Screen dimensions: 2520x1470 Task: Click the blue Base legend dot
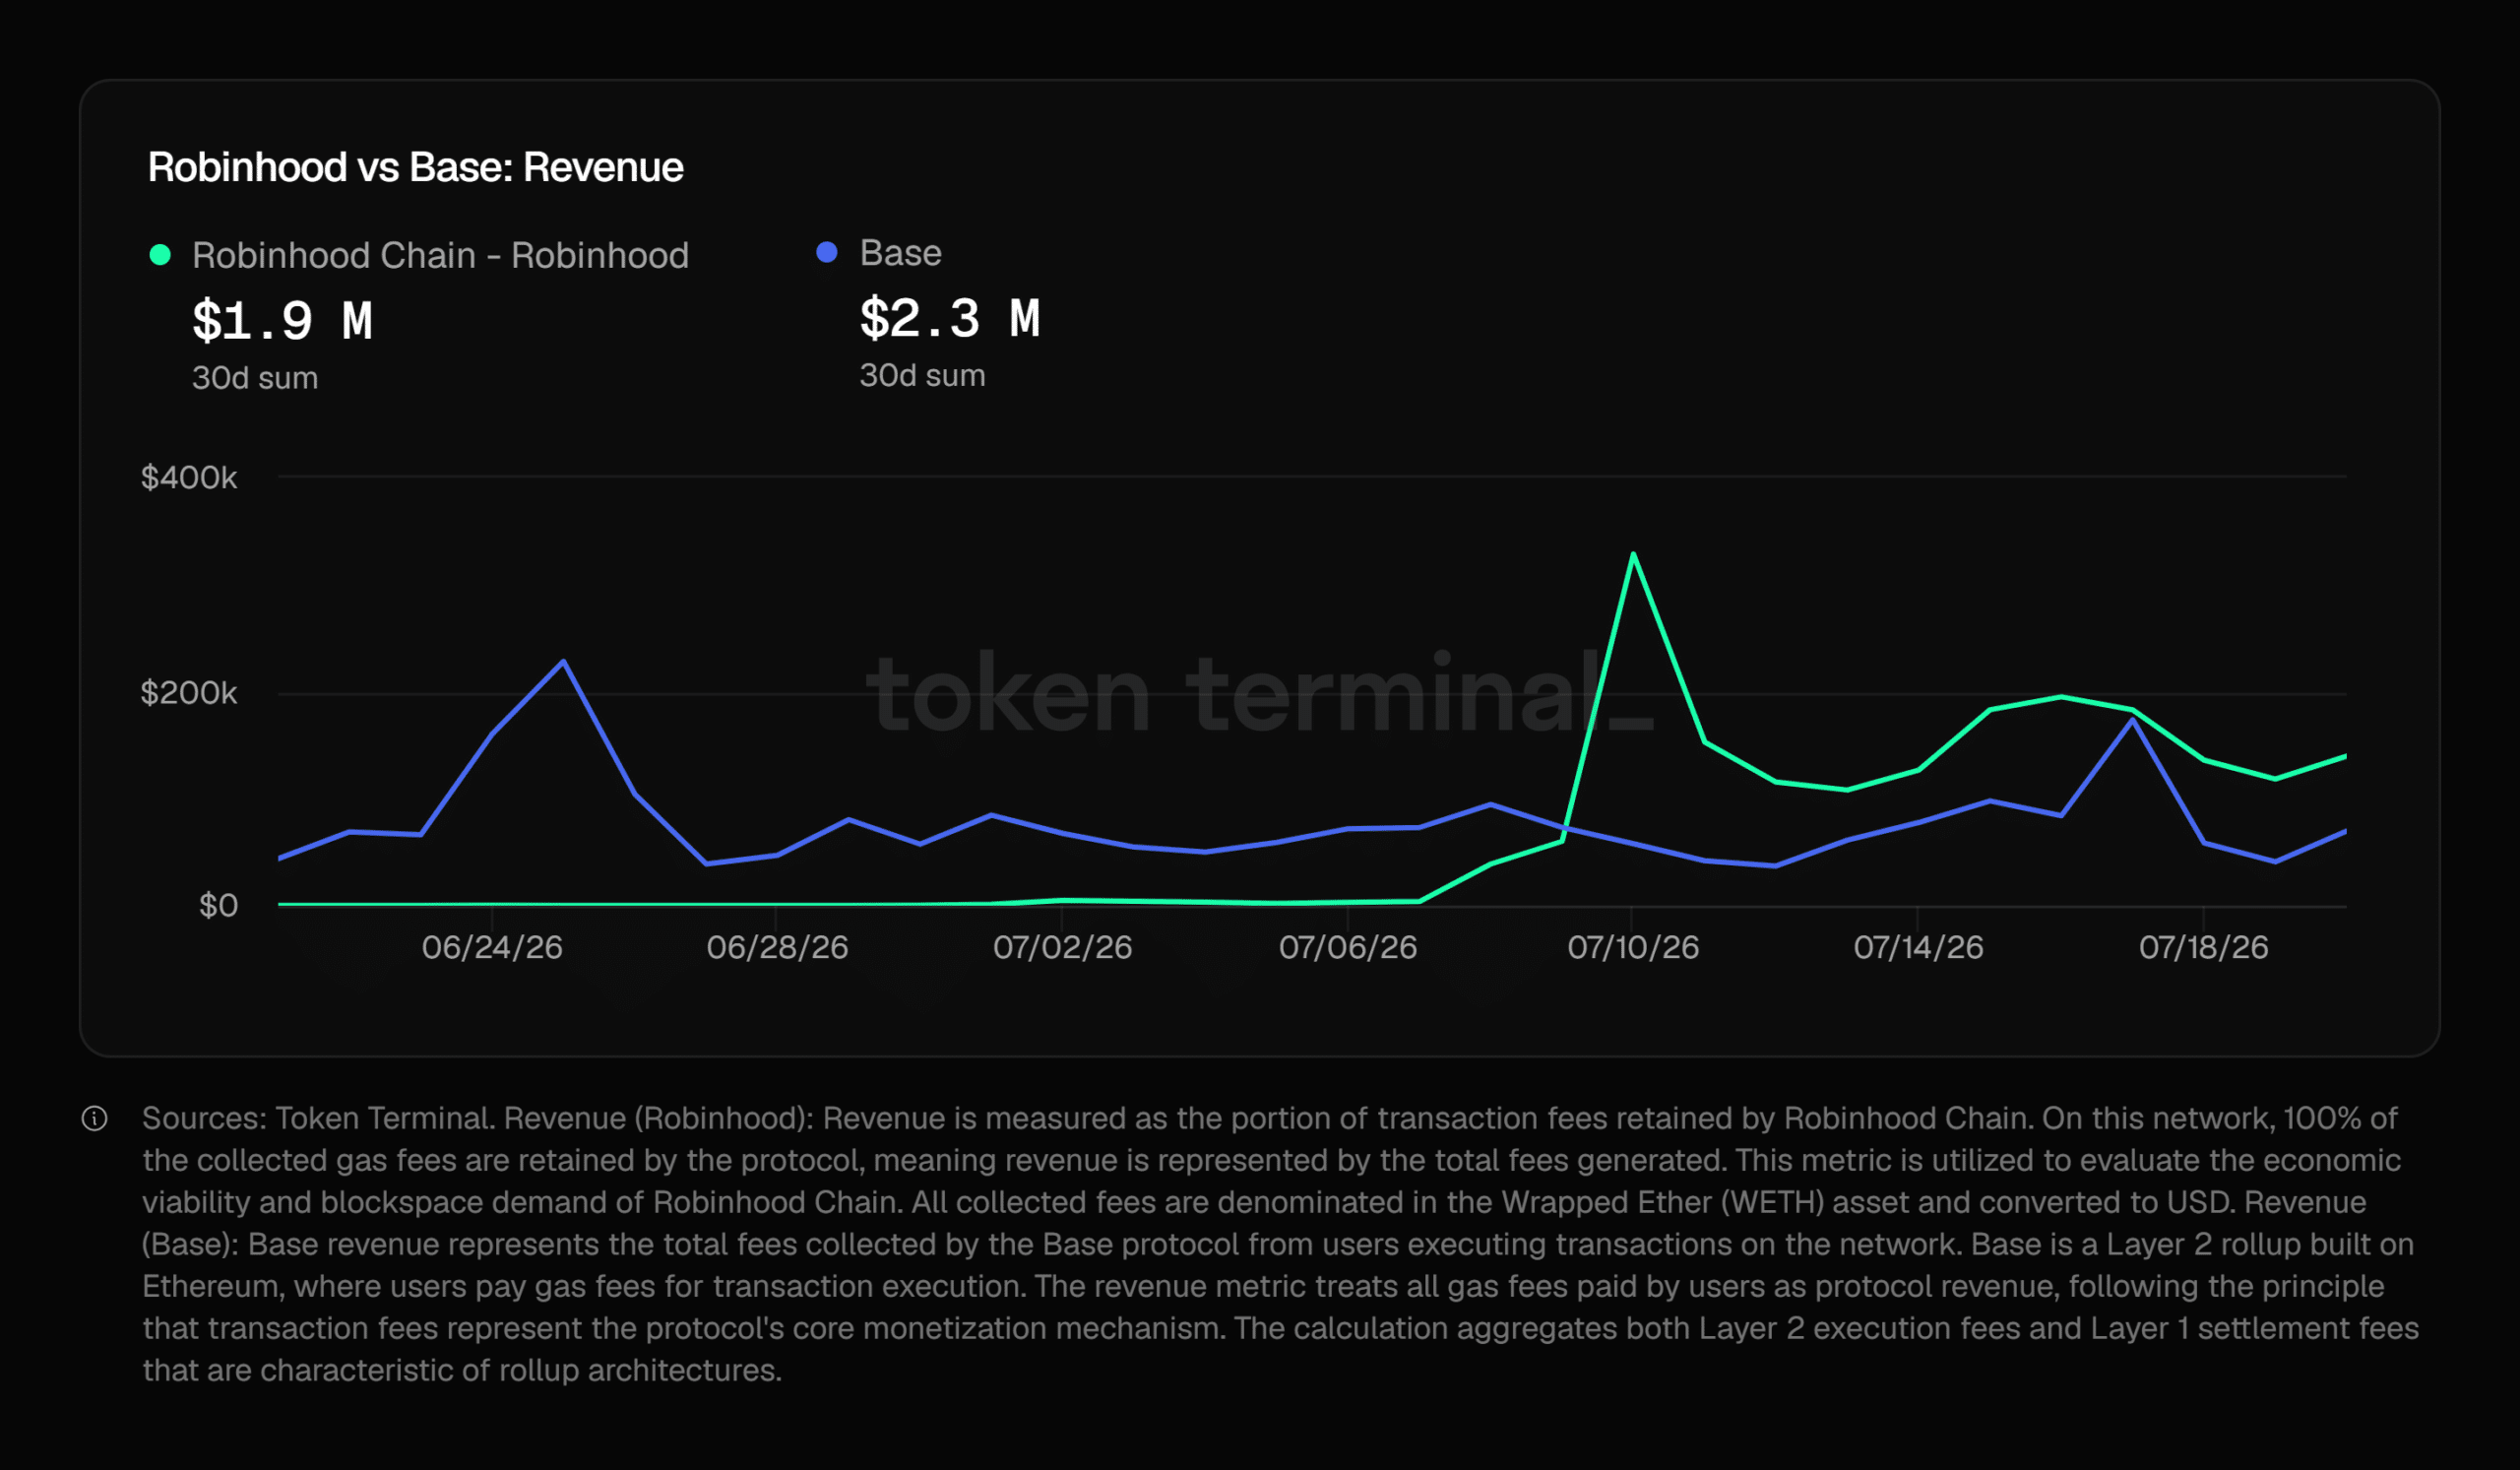pos(827,253)
